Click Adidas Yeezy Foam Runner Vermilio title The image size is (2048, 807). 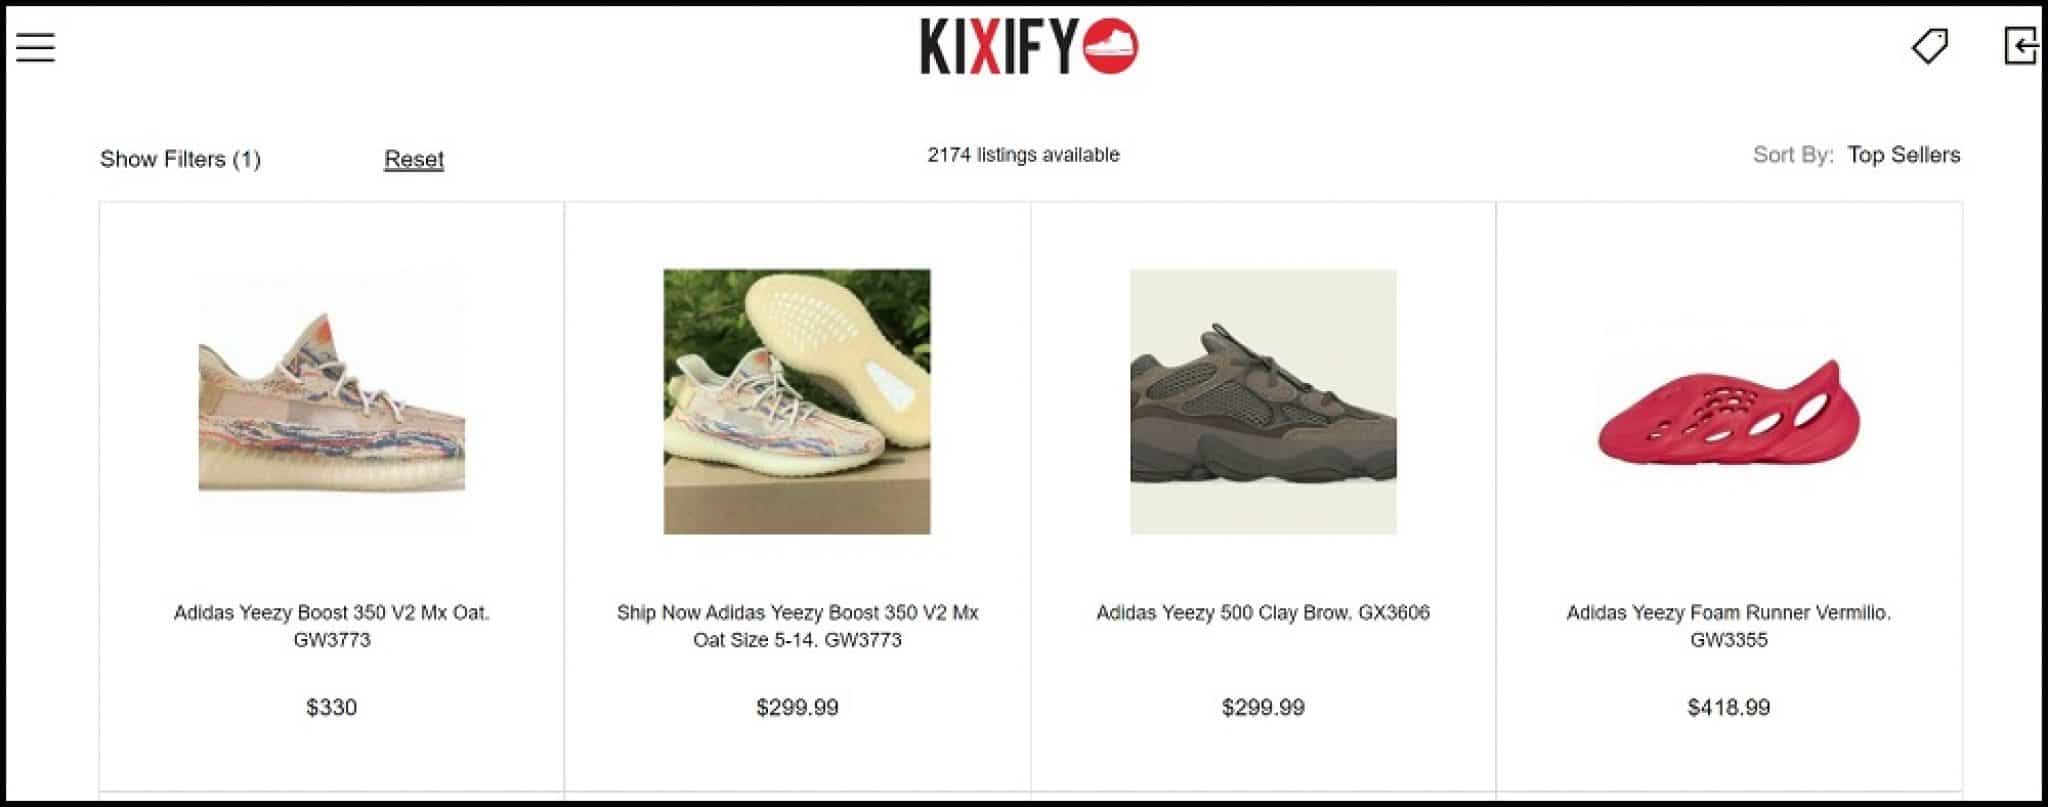[x=1729, y=626]
